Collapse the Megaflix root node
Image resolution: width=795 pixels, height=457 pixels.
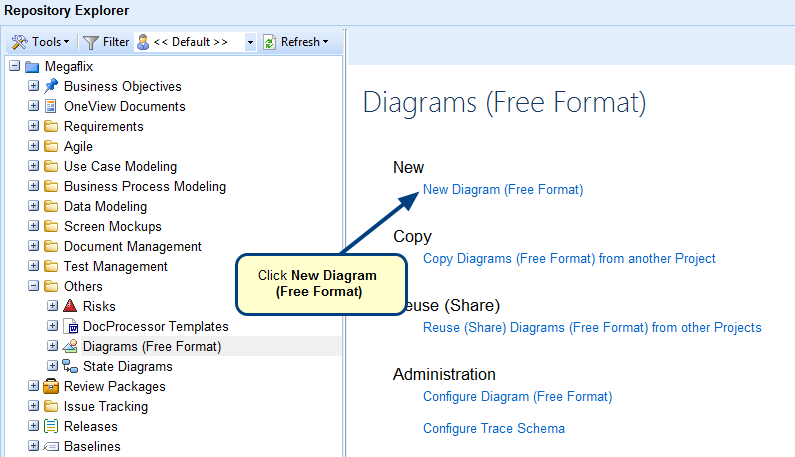(15, 66)
